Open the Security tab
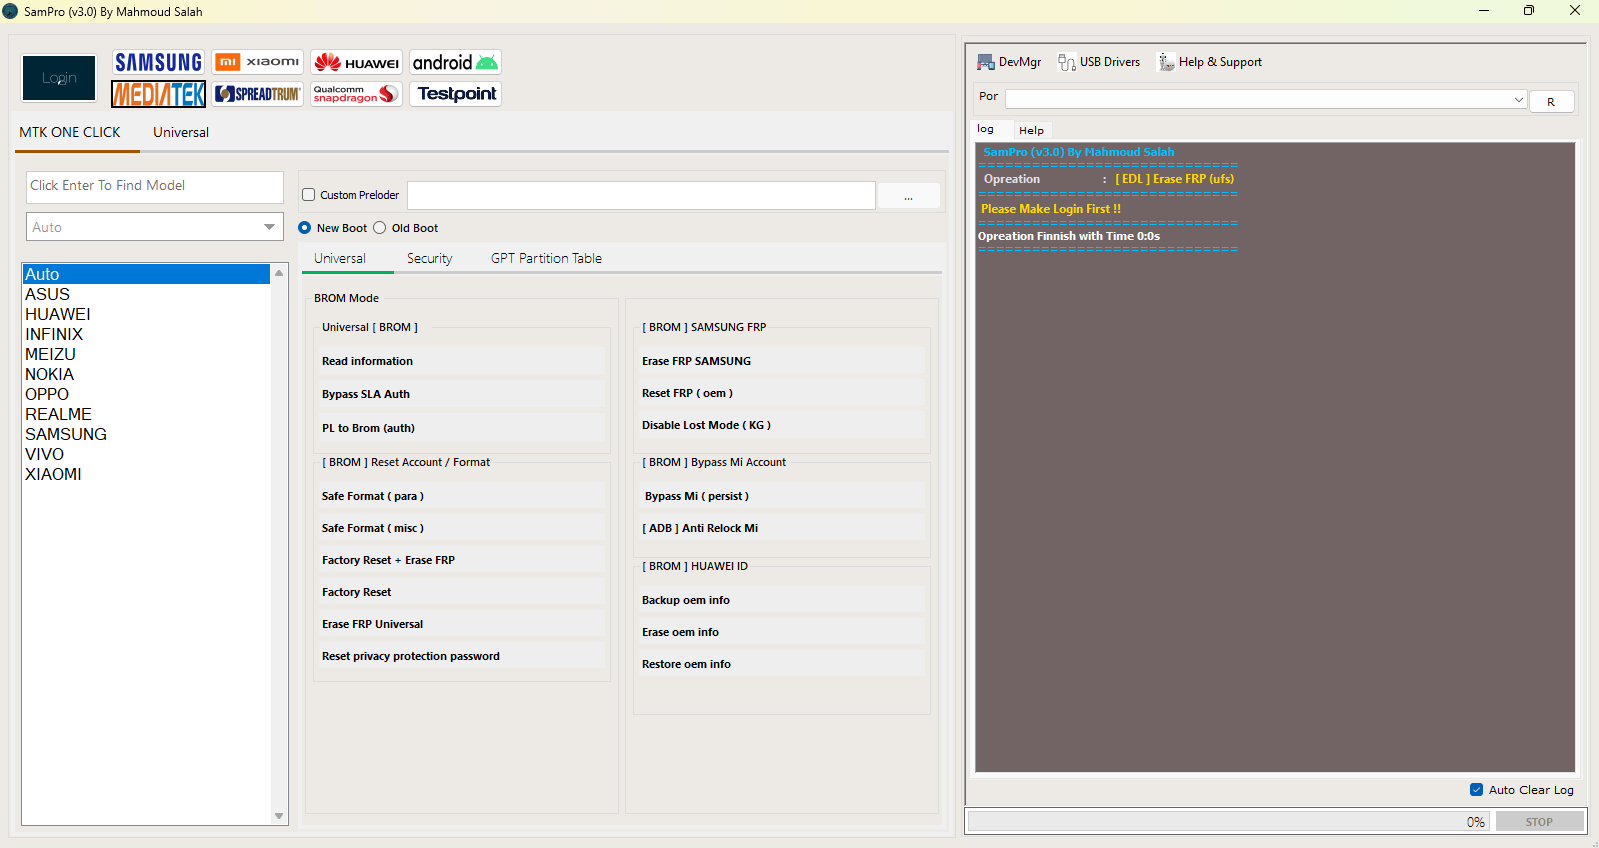This screenshot has width=1599, height=848. click(x=430, y=258)
